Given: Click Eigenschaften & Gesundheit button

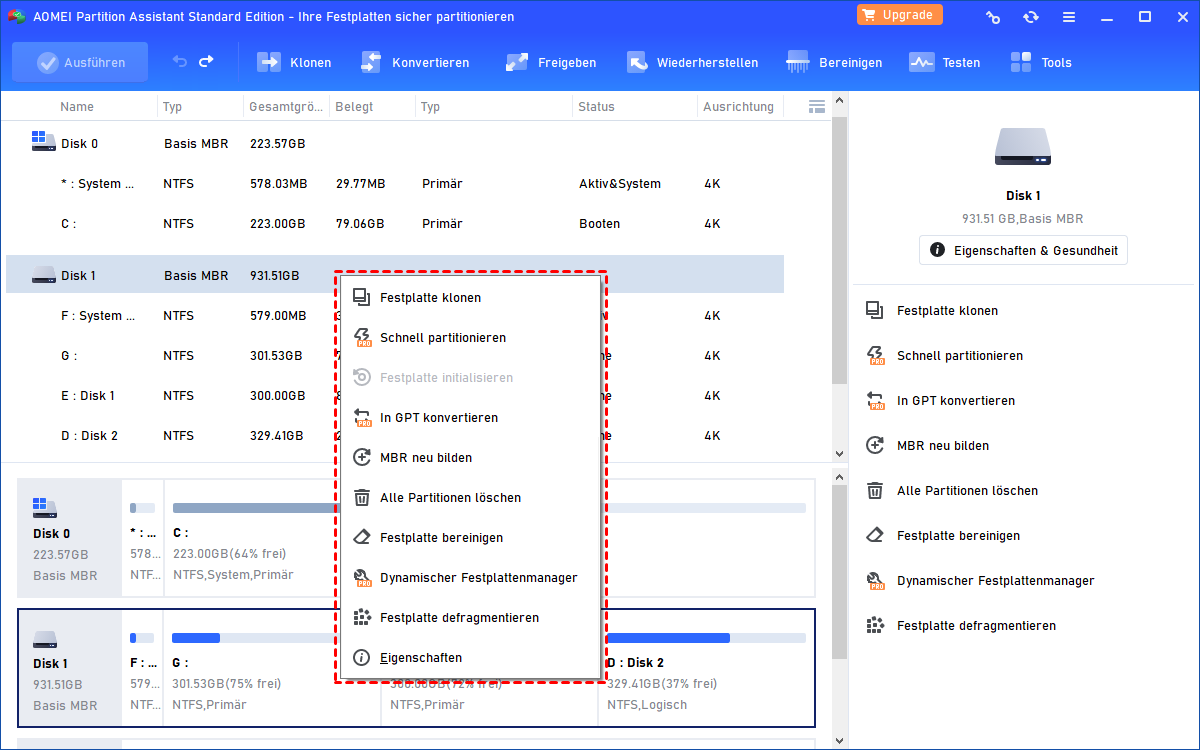Looking at the screenshot, I should [x=1023, y=250].
